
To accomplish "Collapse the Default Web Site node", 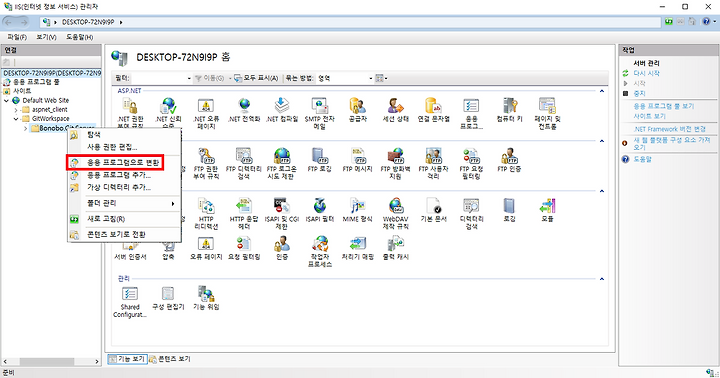I will point(6,101).
